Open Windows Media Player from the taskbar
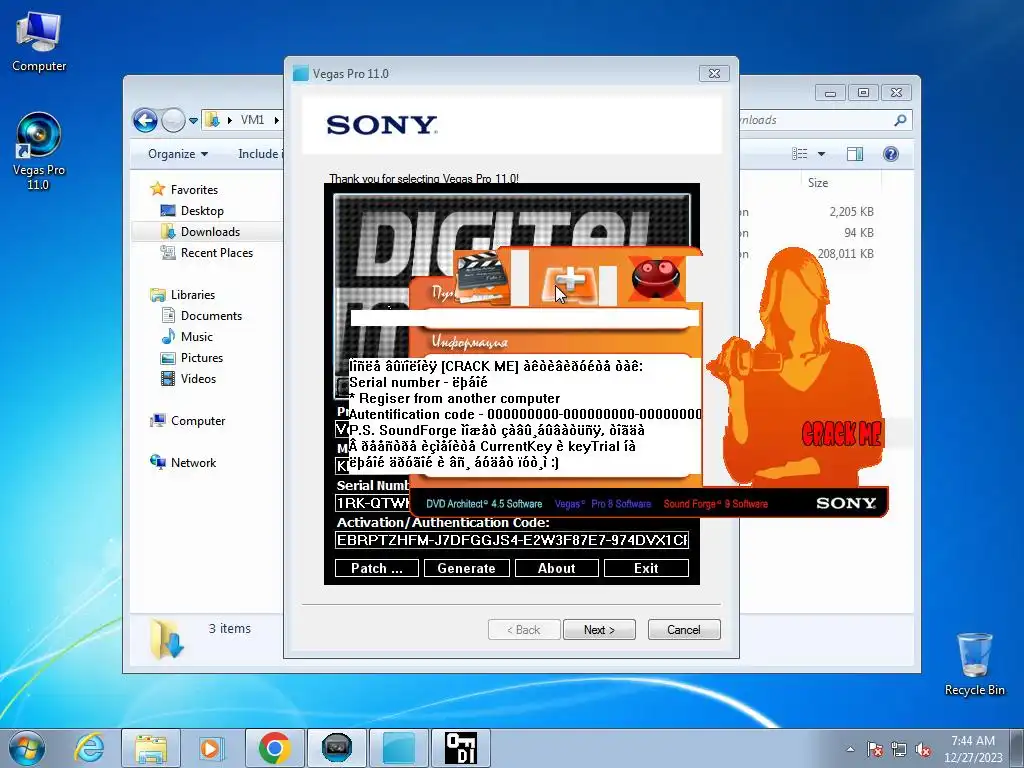 click(x=211, y=748)
